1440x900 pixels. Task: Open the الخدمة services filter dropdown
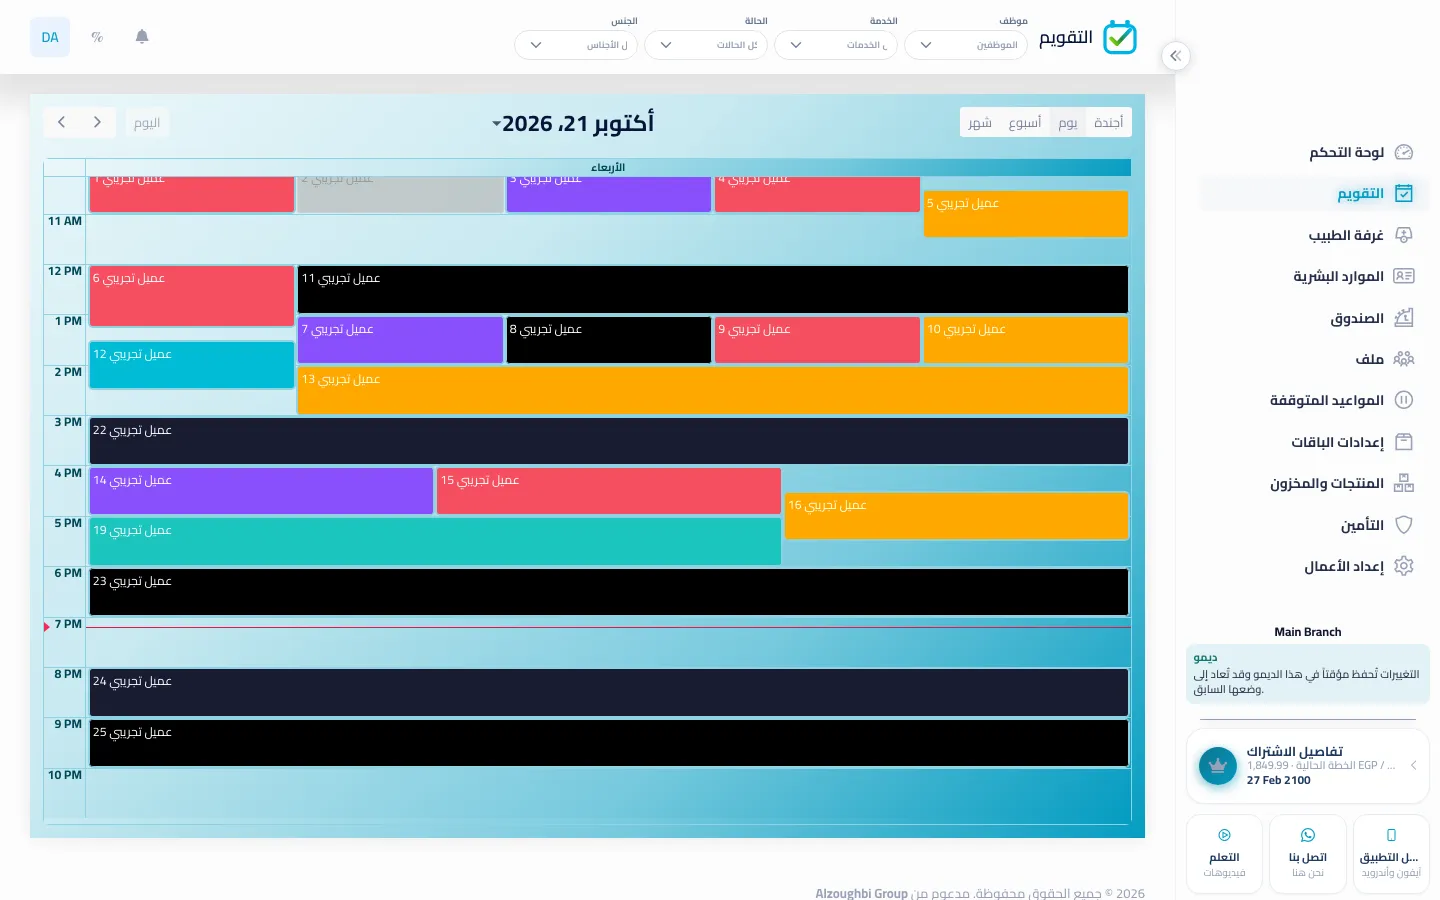pos(836,45)
